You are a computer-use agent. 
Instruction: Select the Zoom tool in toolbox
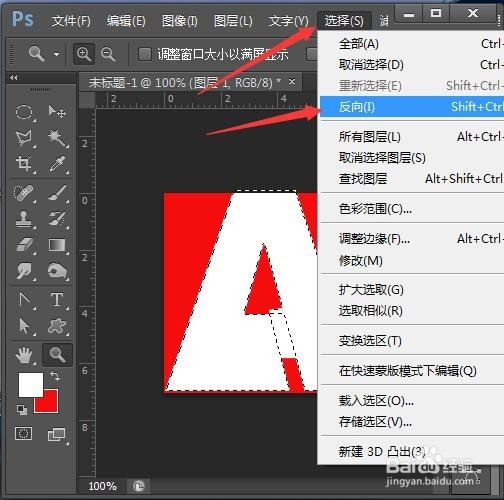(57, 354)
